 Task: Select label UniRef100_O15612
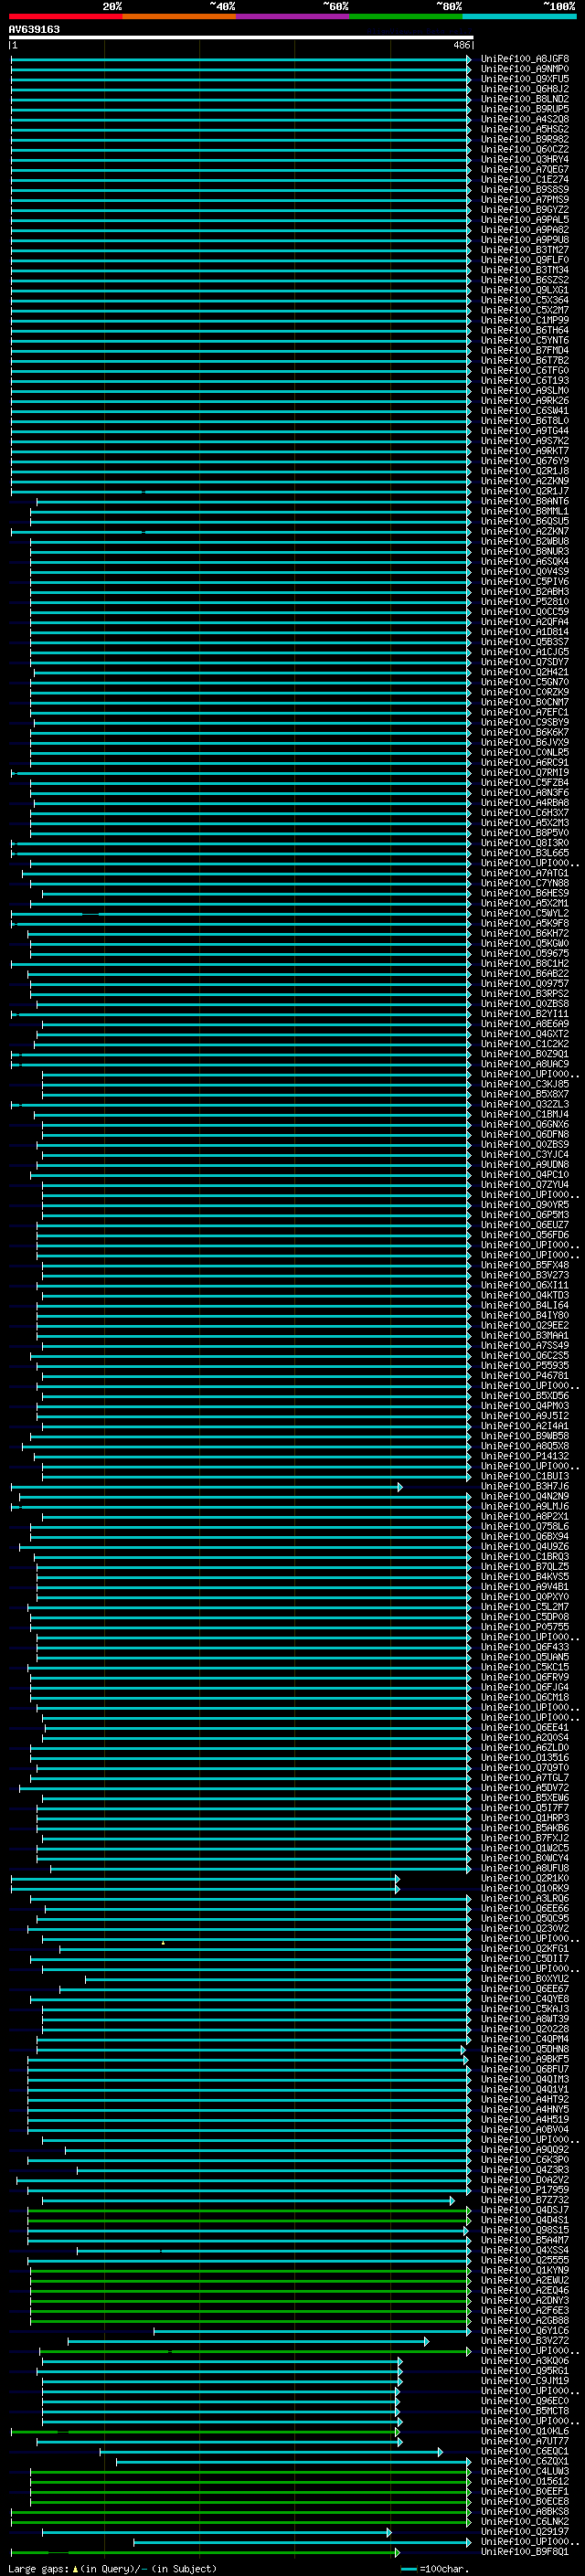[525, 2481]
